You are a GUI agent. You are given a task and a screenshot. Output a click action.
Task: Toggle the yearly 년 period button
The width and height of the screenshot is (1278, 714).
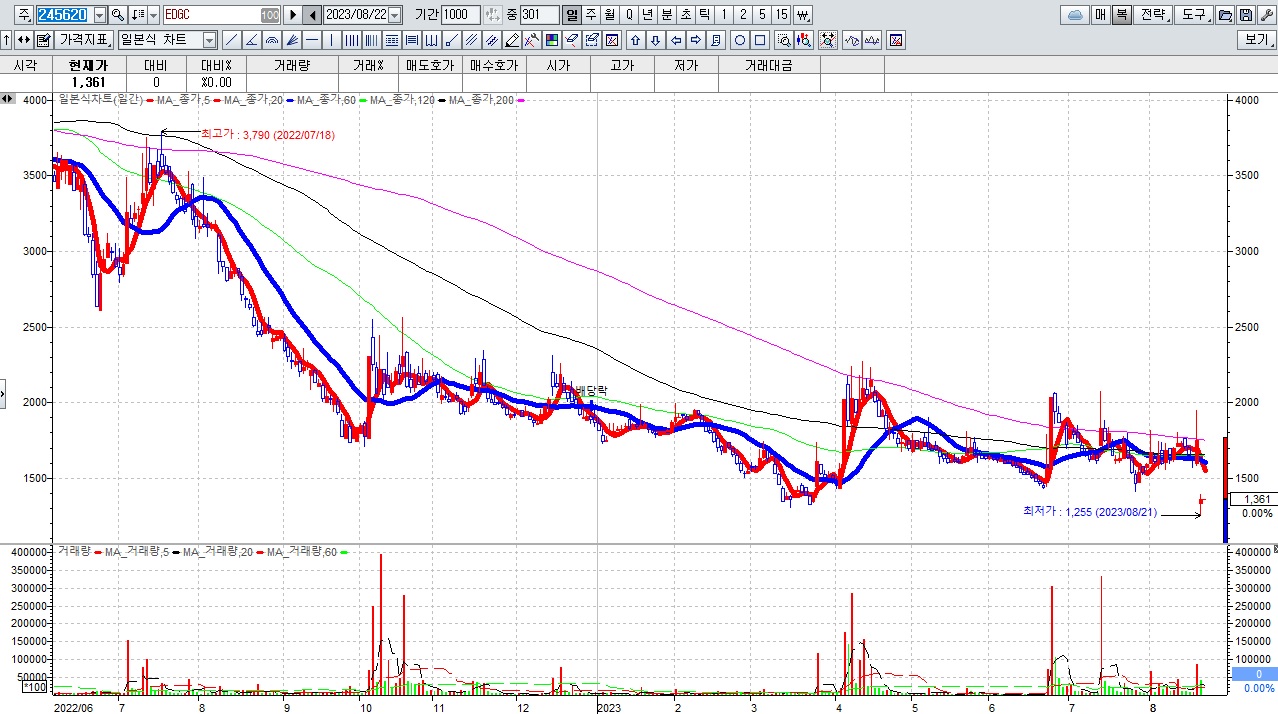coord(647,15)
